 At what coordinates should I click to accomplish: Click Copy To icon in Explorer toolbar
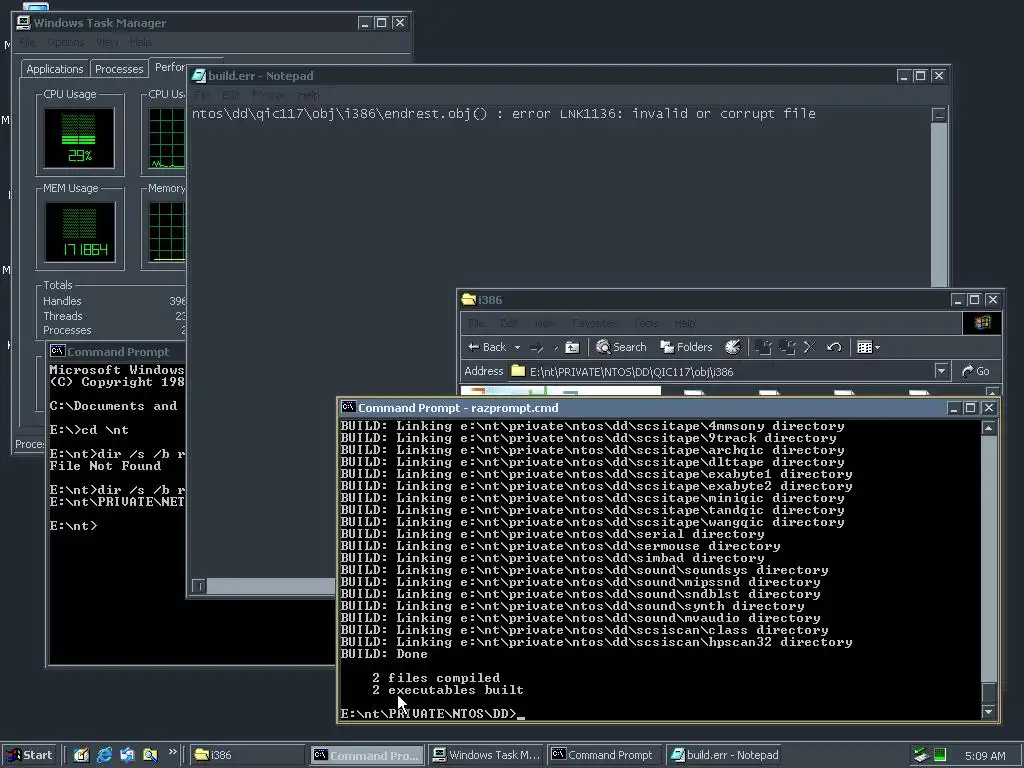pyautogui.click(x=787, y=347)
